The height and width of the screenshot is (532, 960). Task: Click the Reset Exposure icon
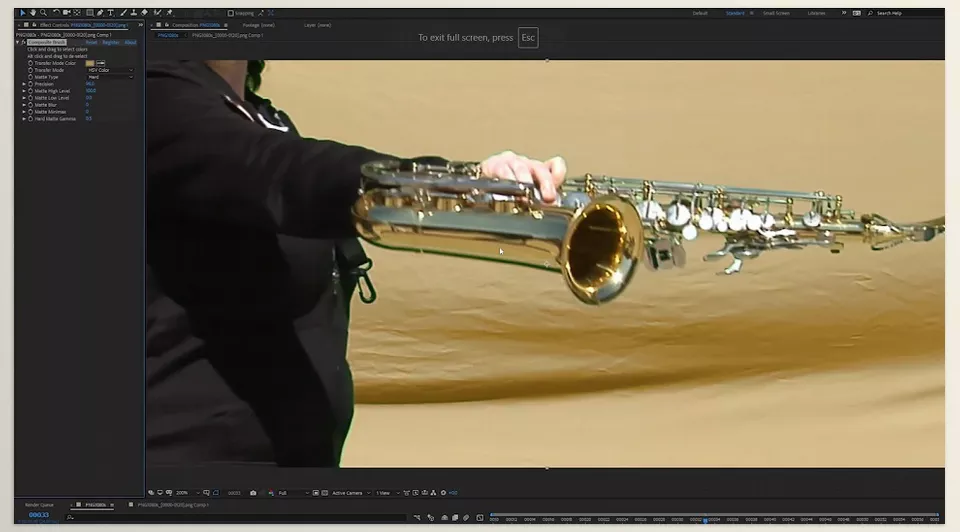coord(443,493)
